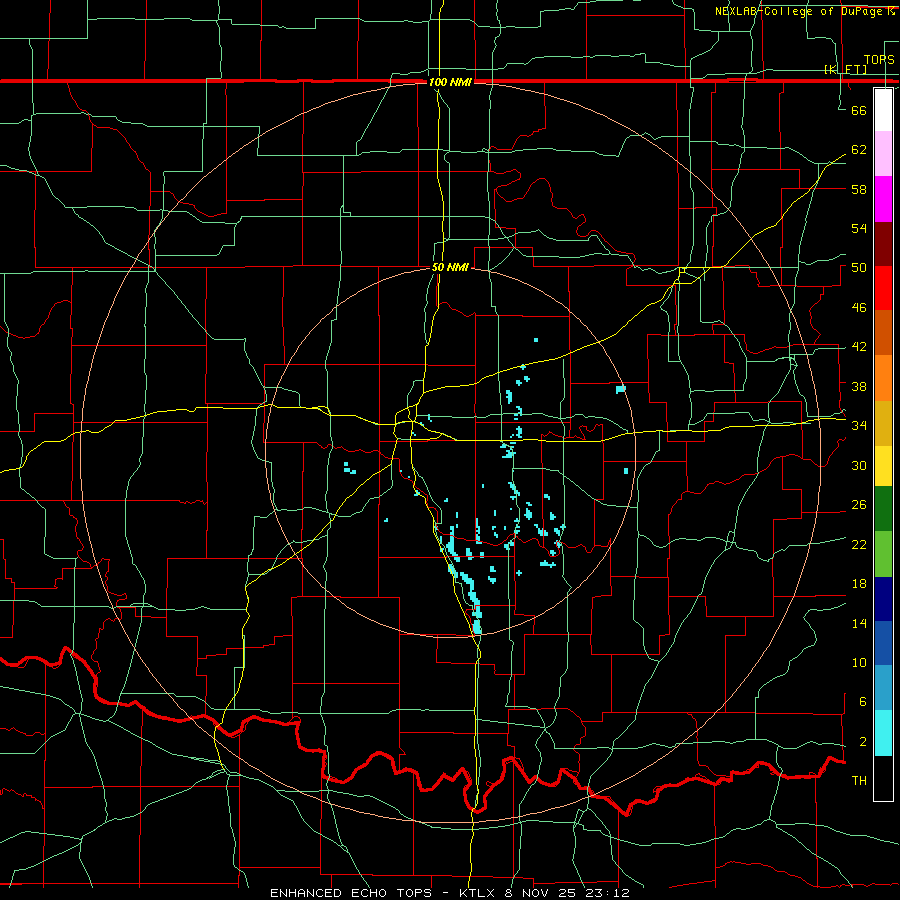Viewport: 900px width, 900px height.
Task: Select the legend value "22"
Action: coord(859,544)
